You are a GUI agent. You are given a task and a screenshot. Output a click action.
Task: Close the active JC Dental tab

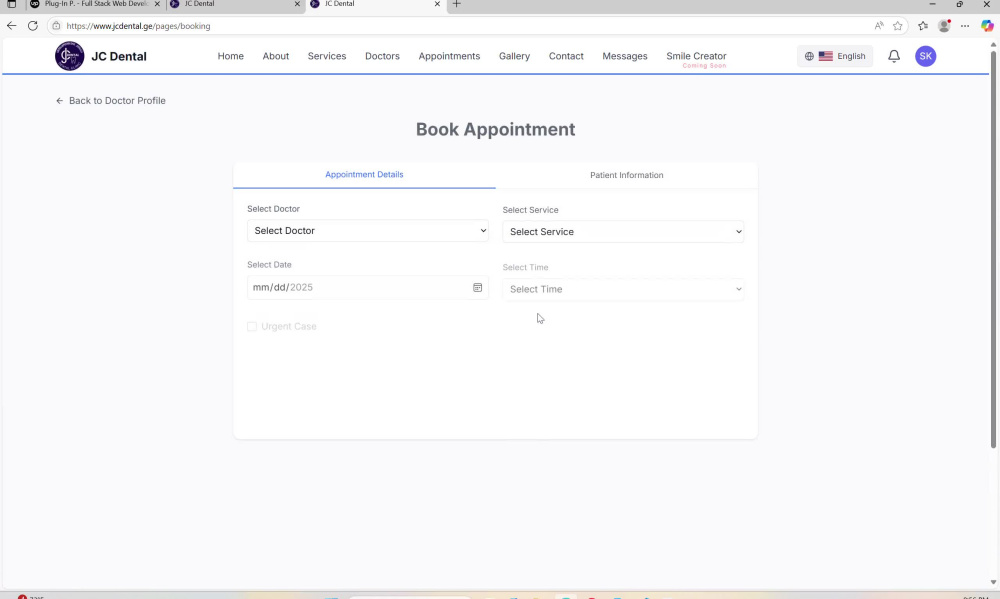[x=437, y=4]
